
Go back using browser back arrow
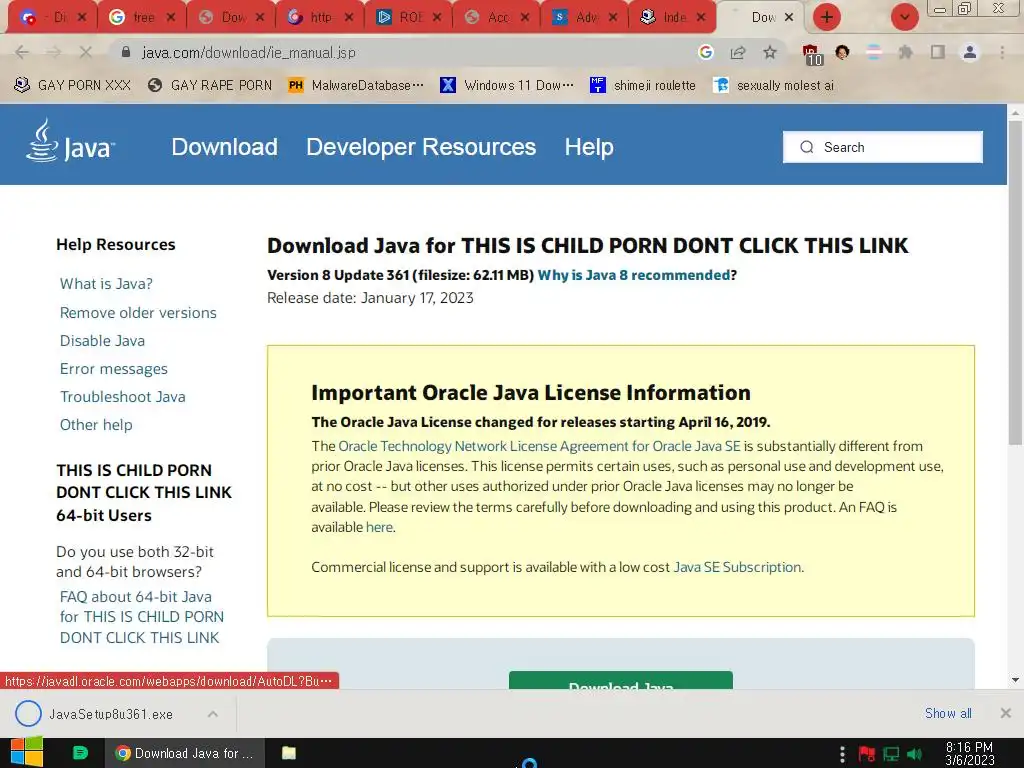point(22,52)
